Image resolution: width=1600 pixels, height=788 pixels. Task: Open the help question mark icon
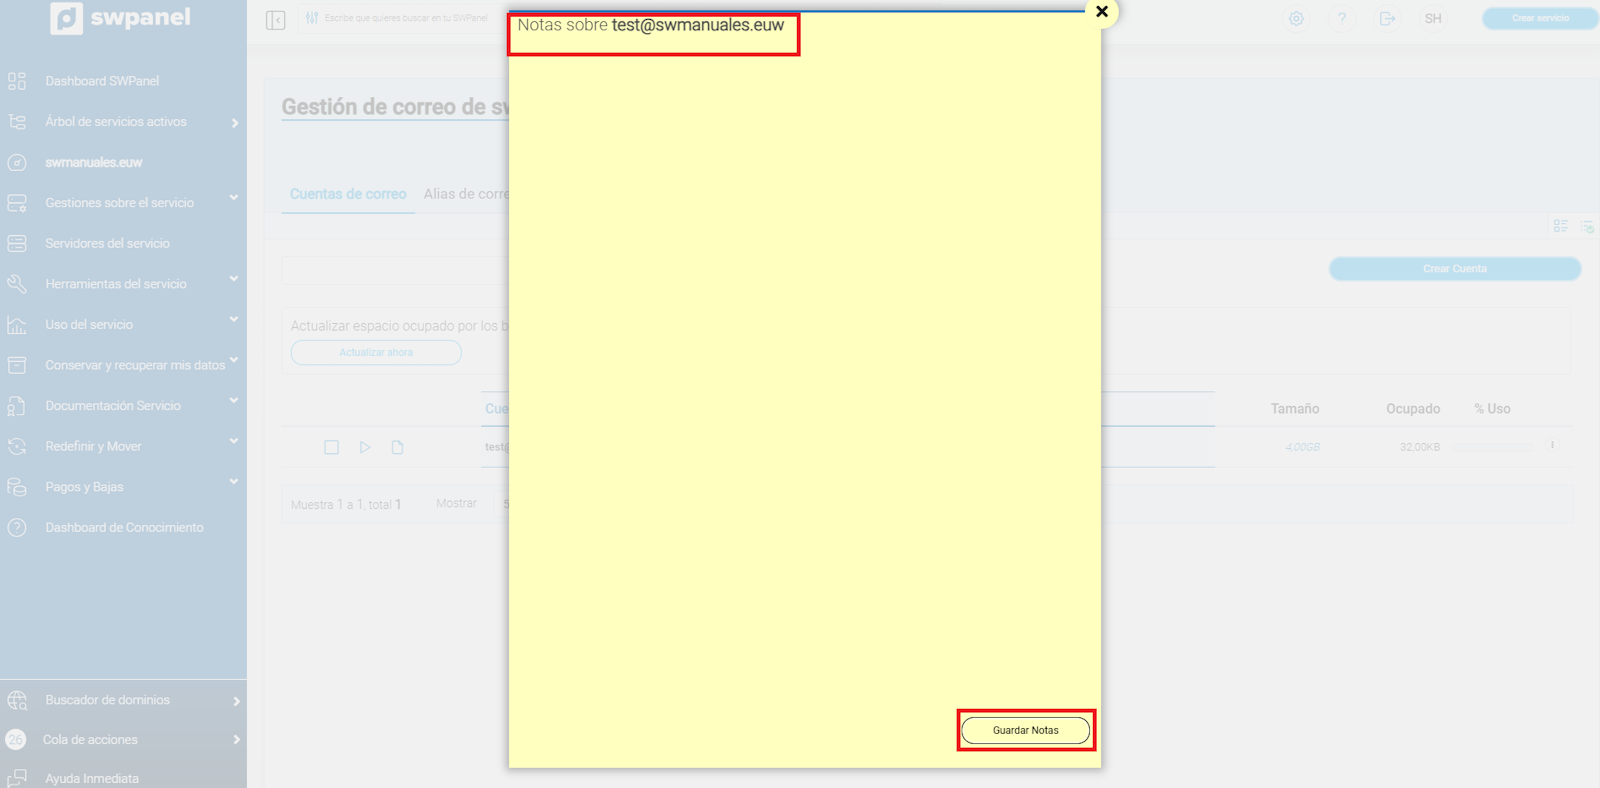pyautogui.click(x=1342, y=19)
